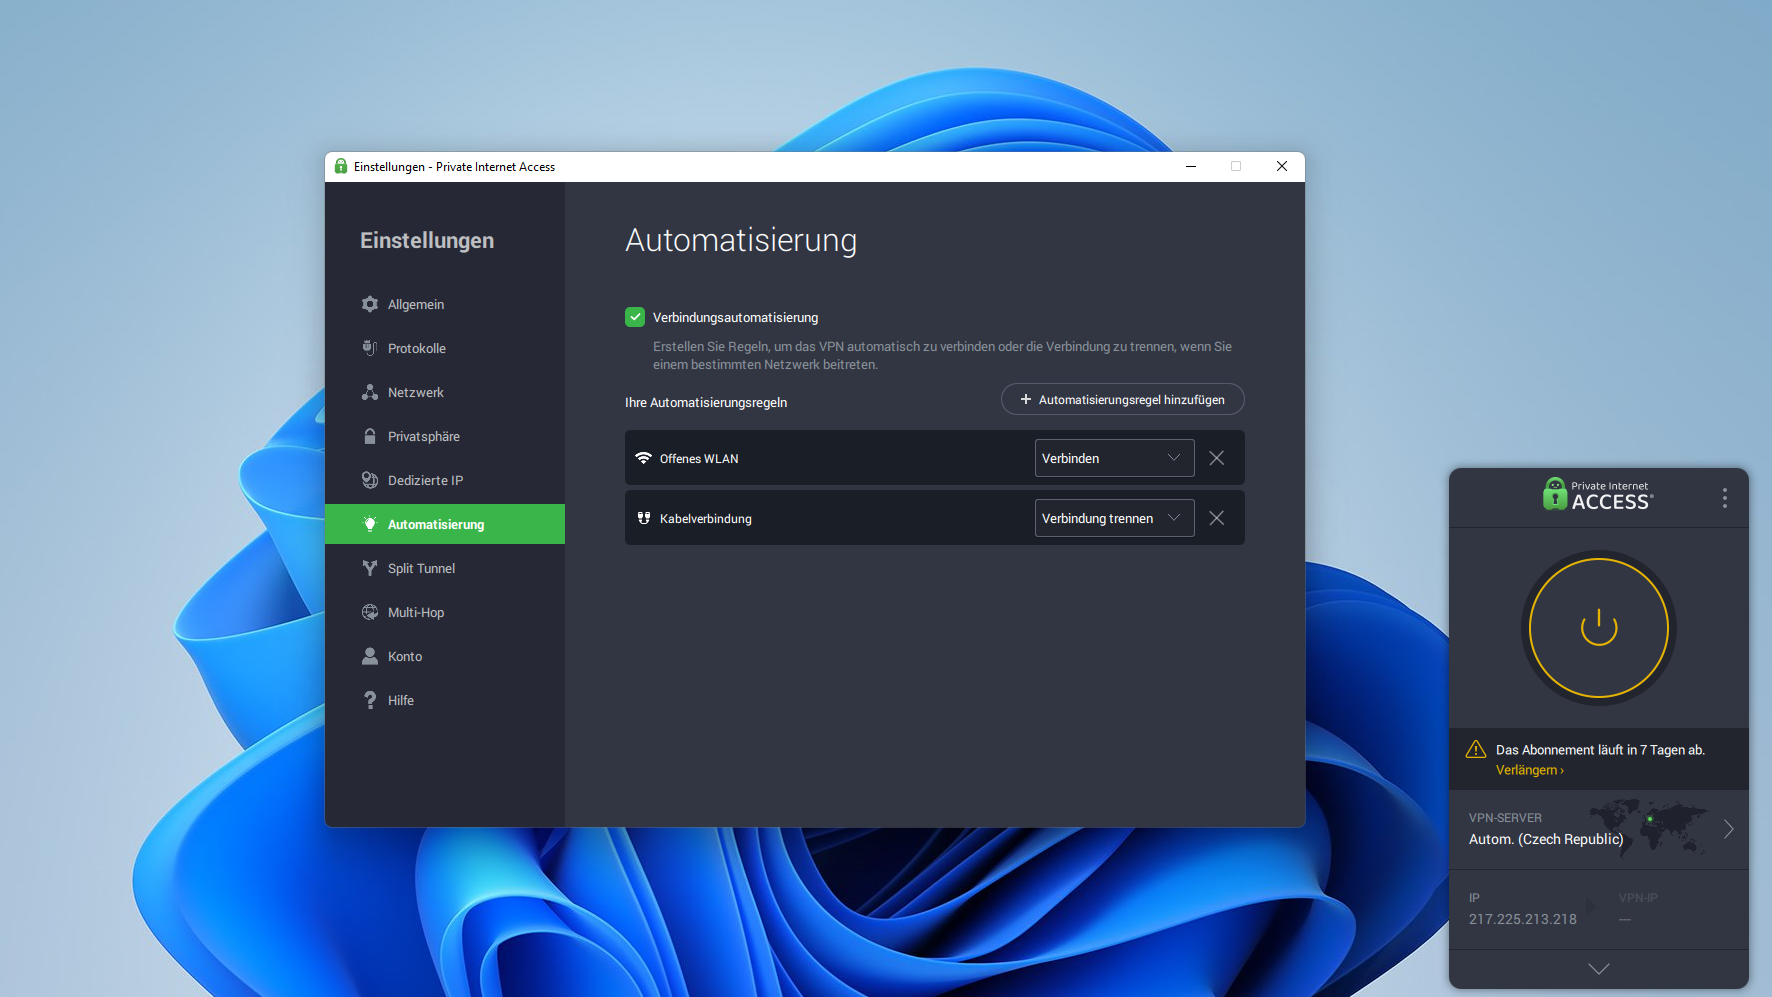Click the PIA lock icon in title bar

[x=341, y=166]
